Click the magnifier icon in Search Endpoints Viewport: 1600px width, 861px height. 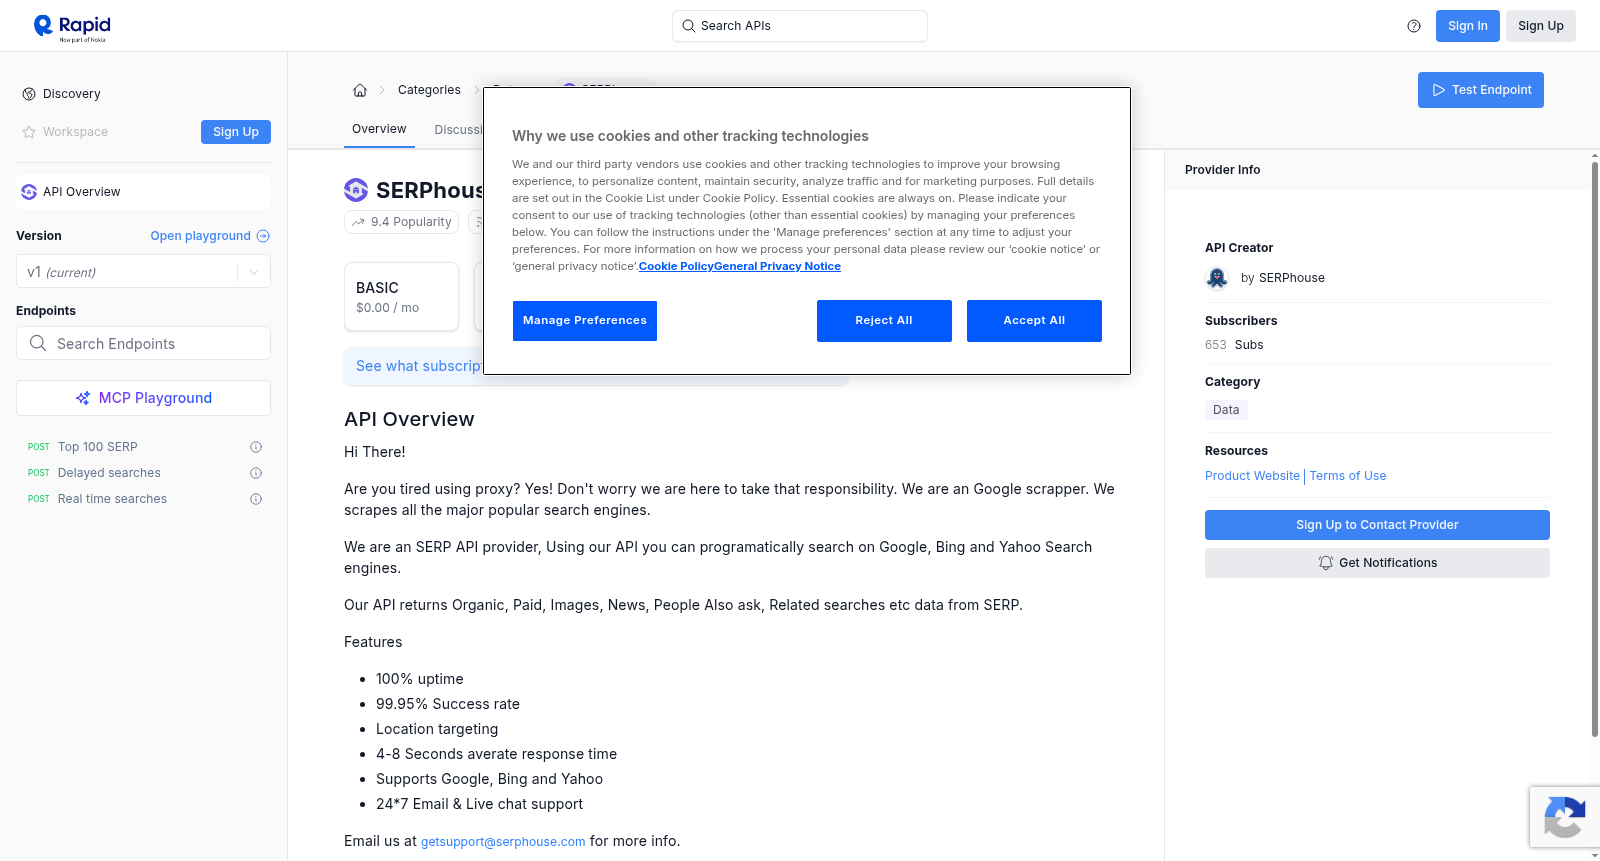38,343
